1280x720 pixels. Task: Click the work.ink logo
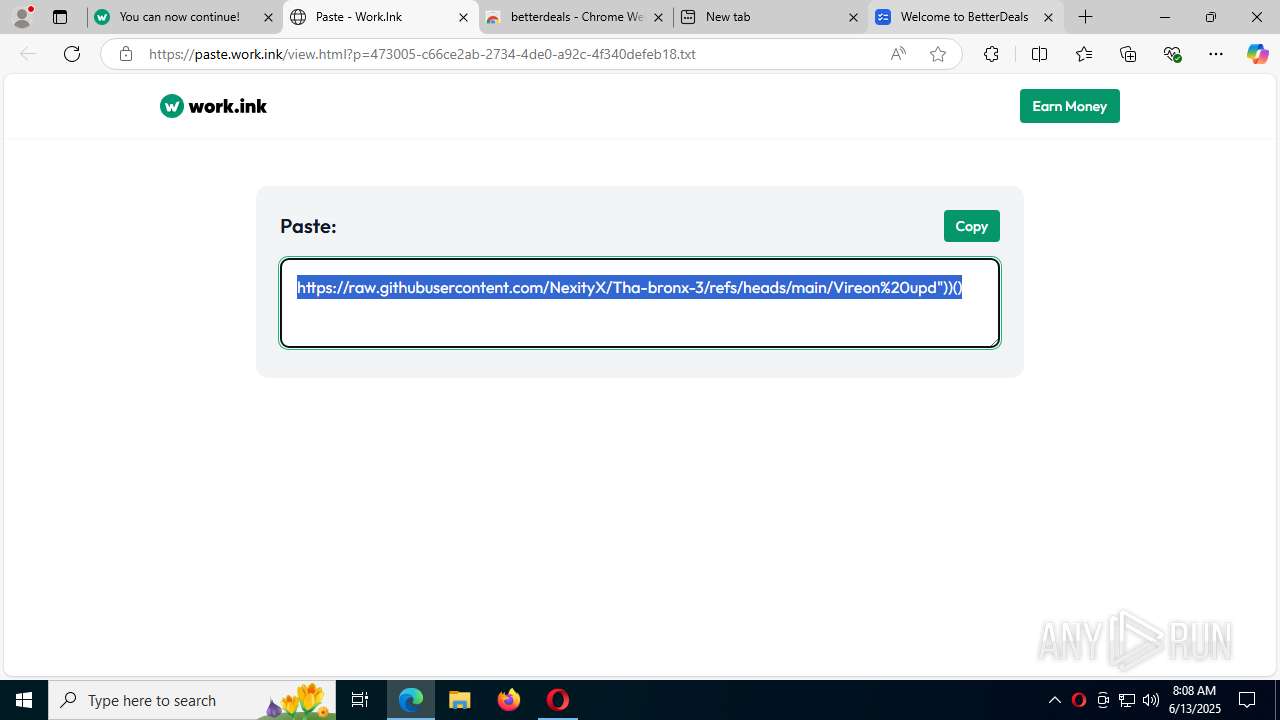[x=213, y=106]
